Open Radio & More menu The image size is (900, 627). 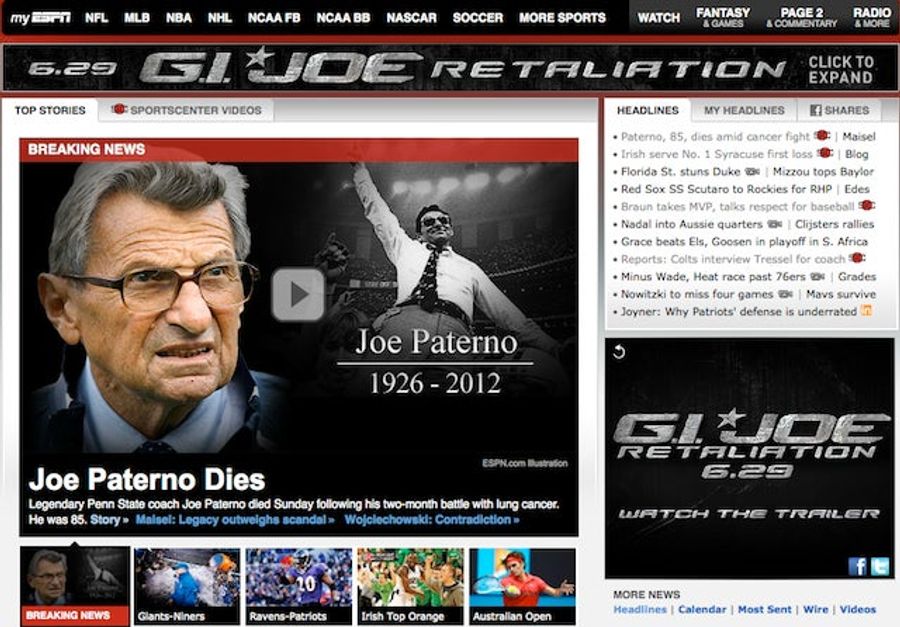pyautogui.click(x=872, y=17)
